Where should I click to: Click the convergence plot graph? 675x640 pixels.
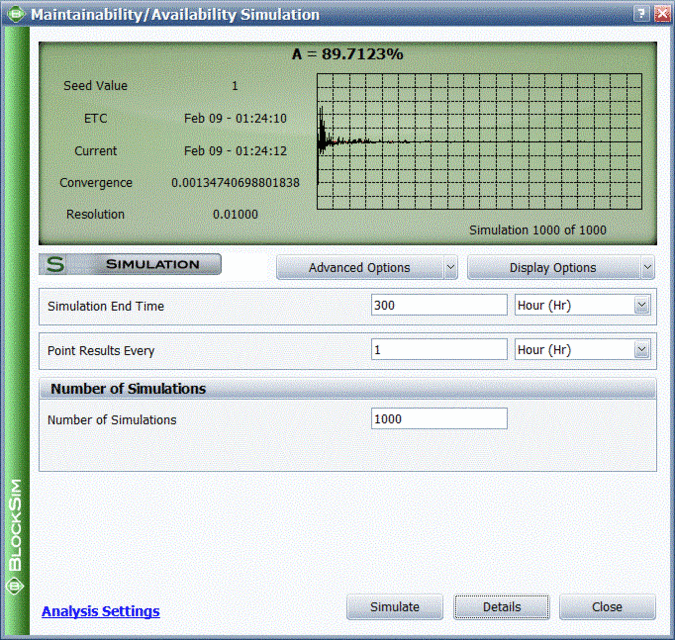[479, 142]
